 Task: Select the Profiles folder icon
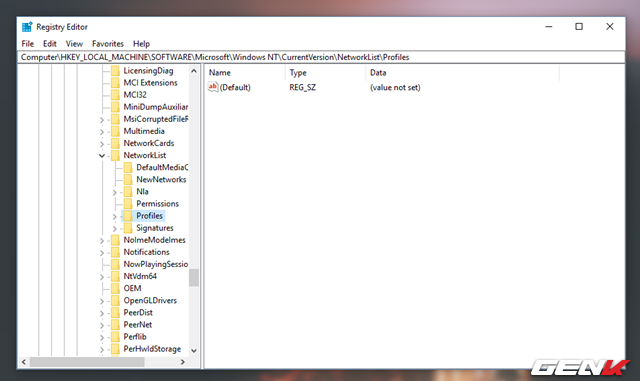pyautogui.click(x=128, y=216)
